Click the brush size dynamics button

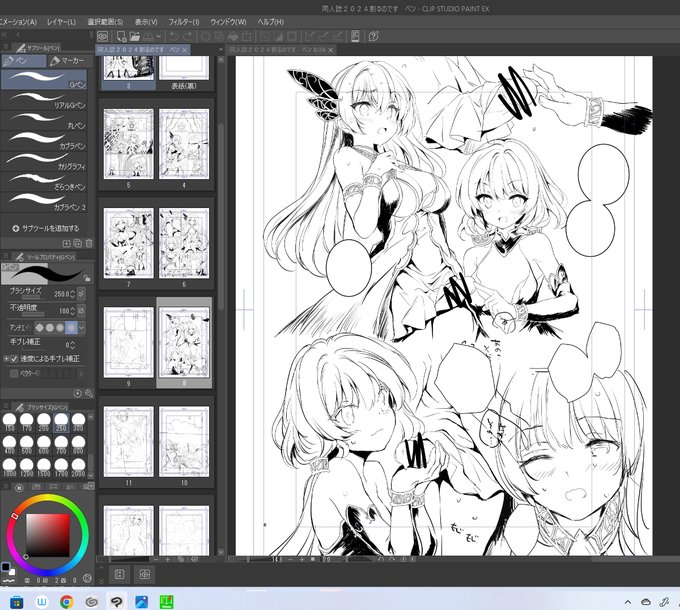[x=81, y=294]
